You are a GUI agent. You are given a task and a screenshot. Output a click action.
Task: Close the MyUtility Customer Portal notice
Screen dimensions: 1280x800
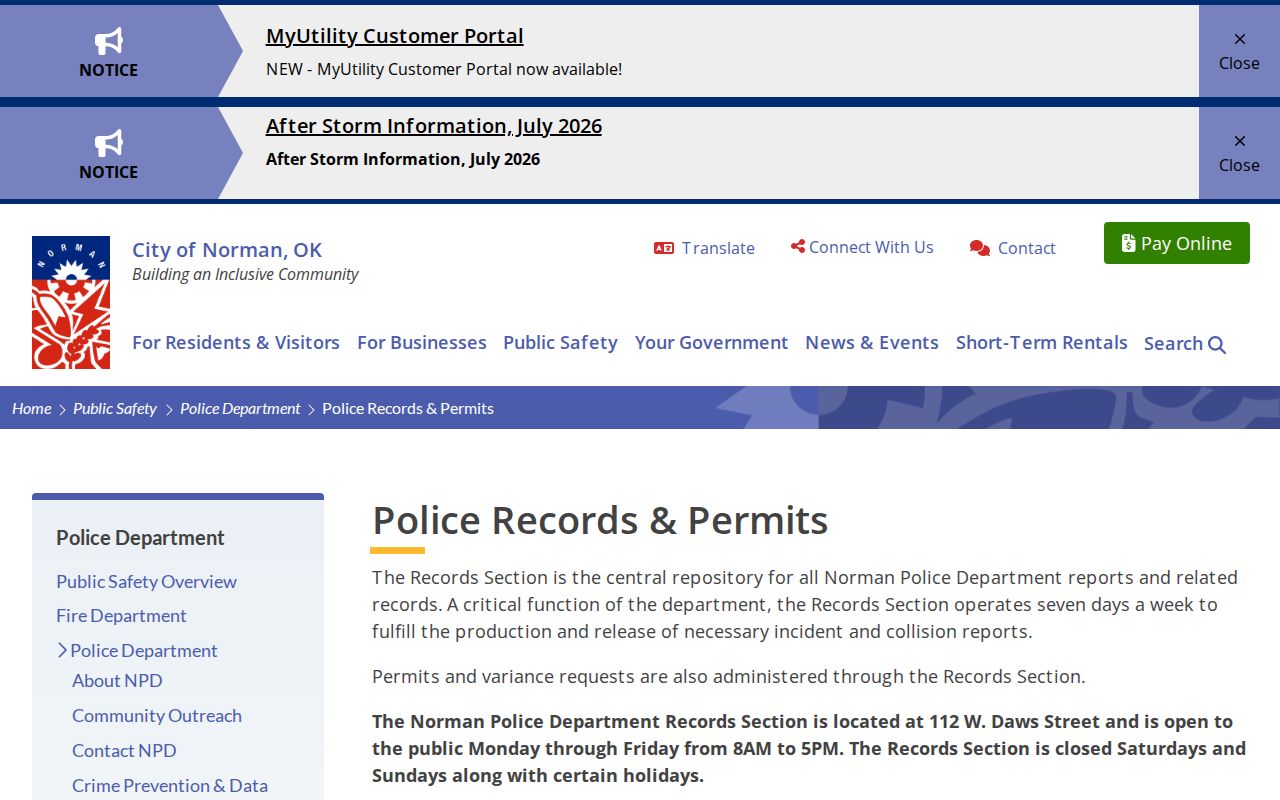coord(1239,51)
